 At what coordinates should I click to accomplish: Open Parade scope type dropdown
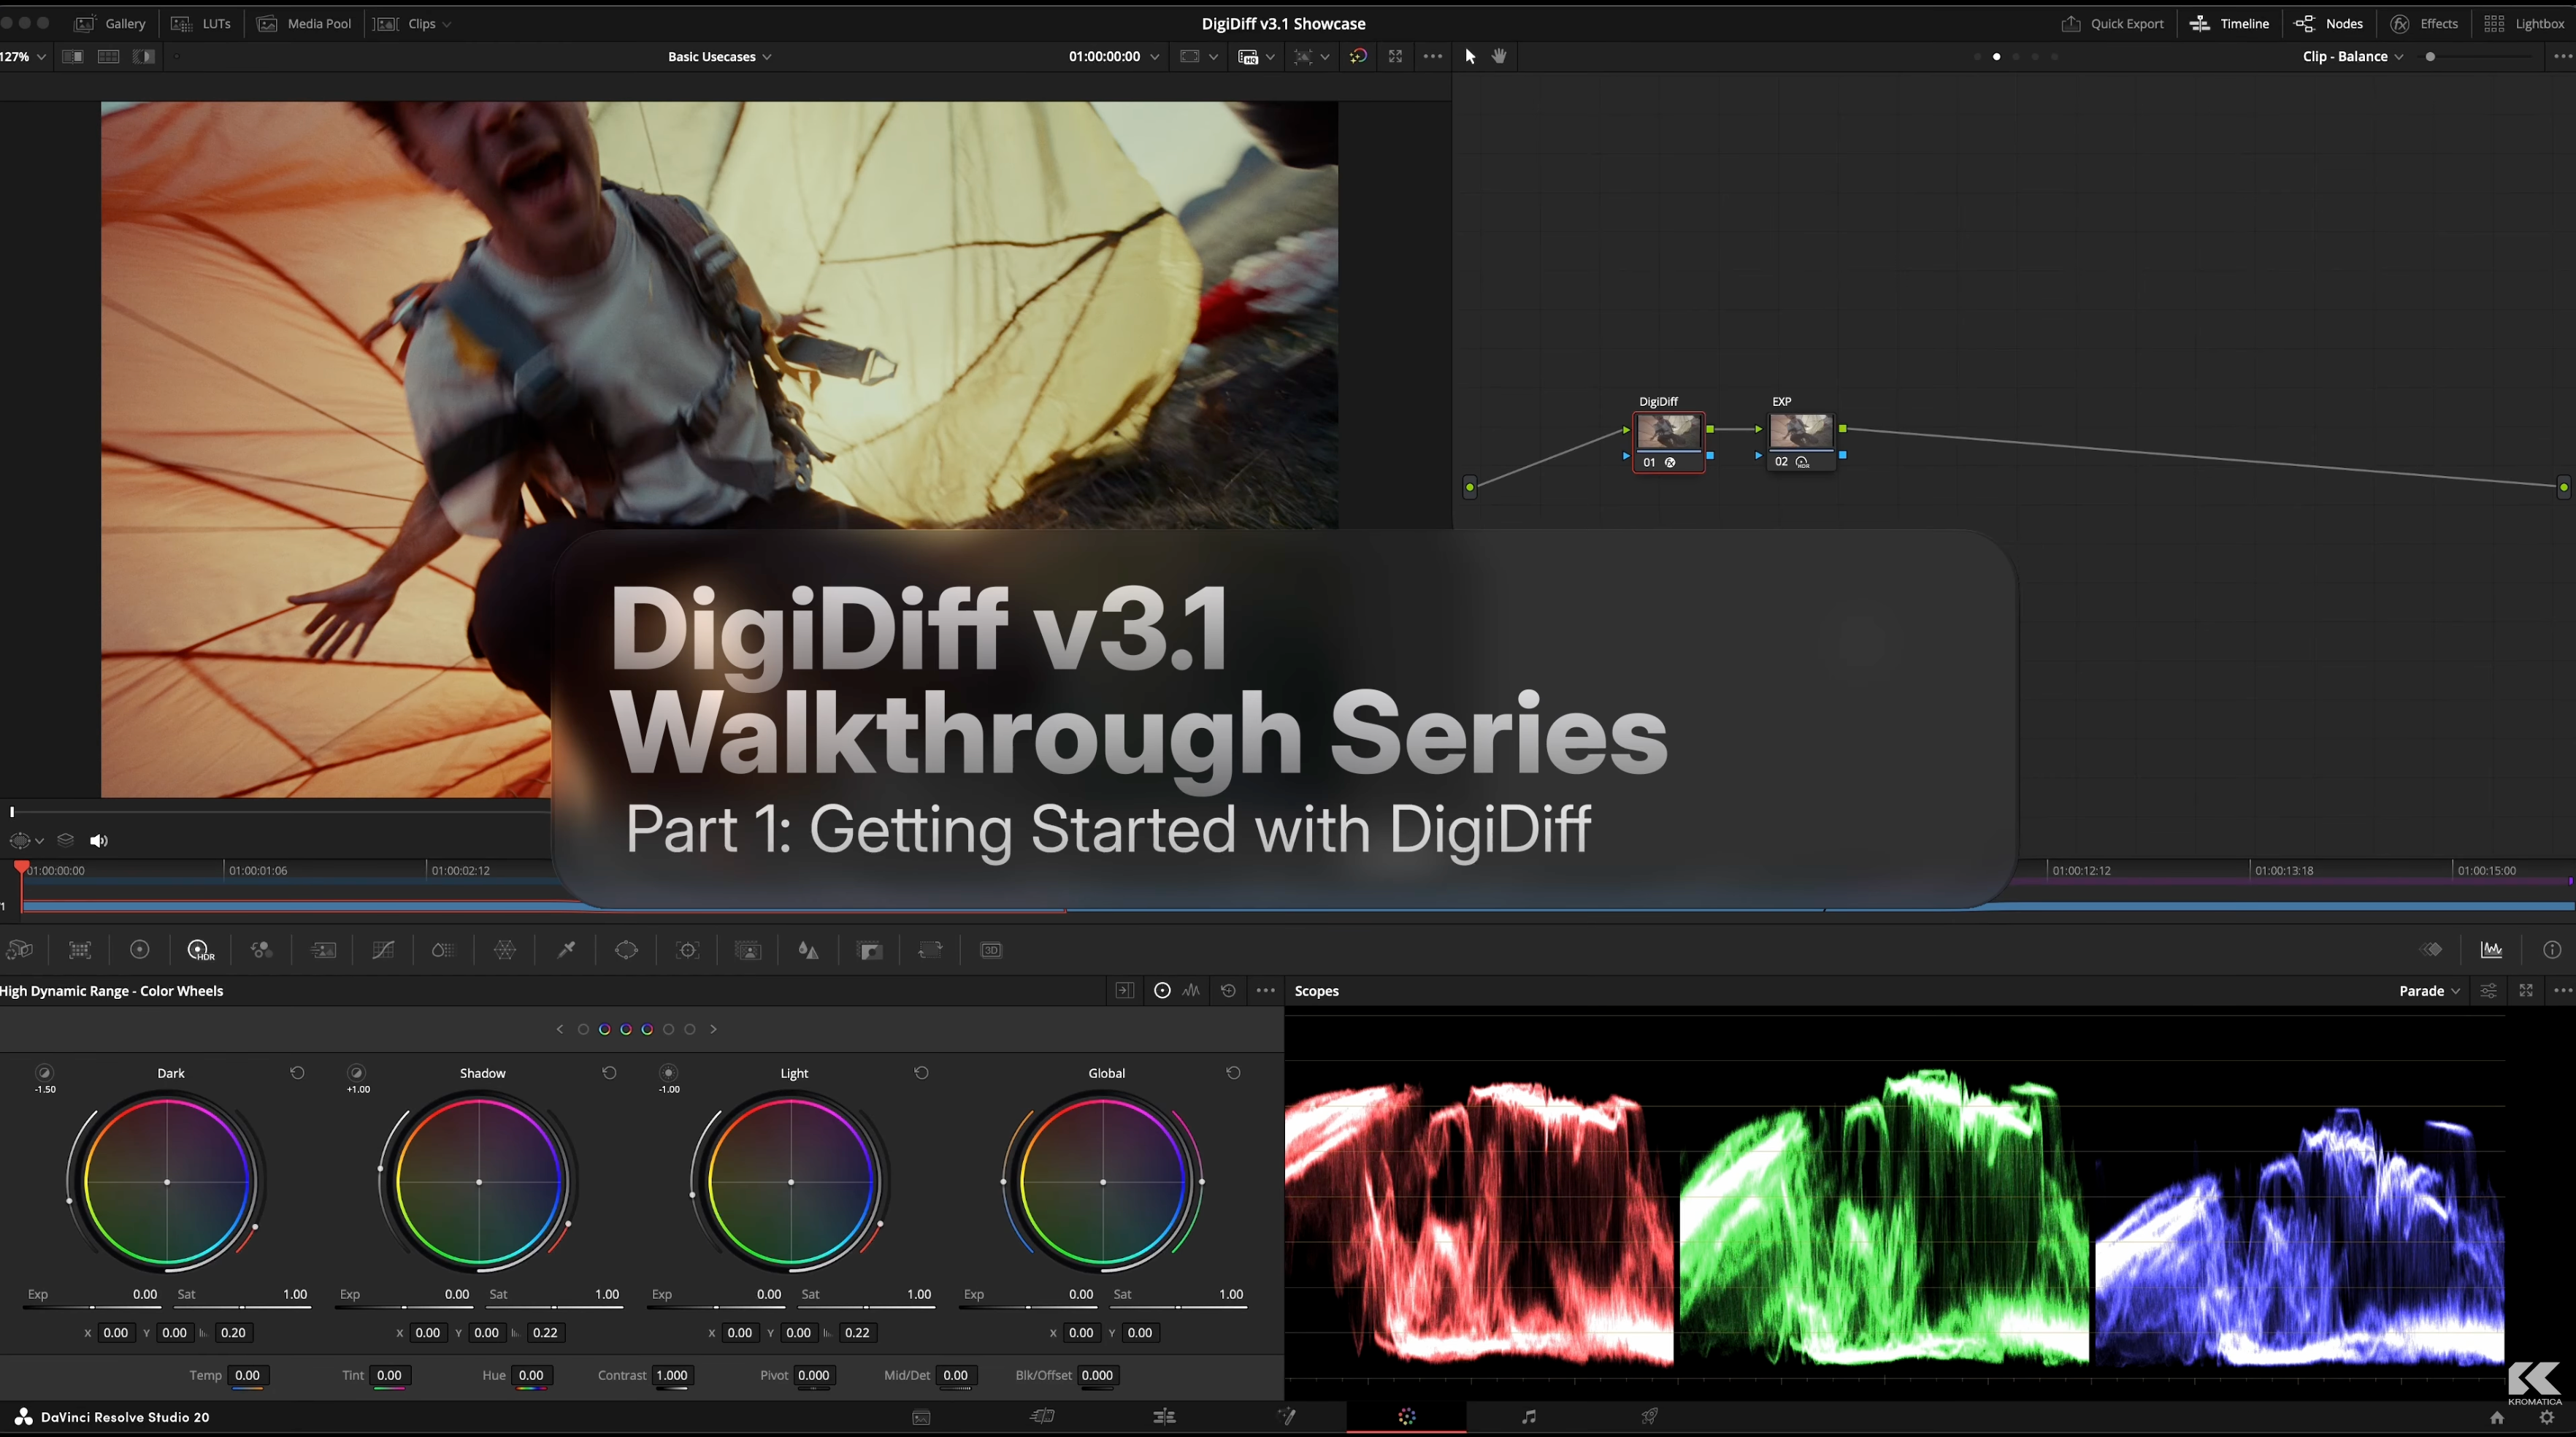(2430, 991)
